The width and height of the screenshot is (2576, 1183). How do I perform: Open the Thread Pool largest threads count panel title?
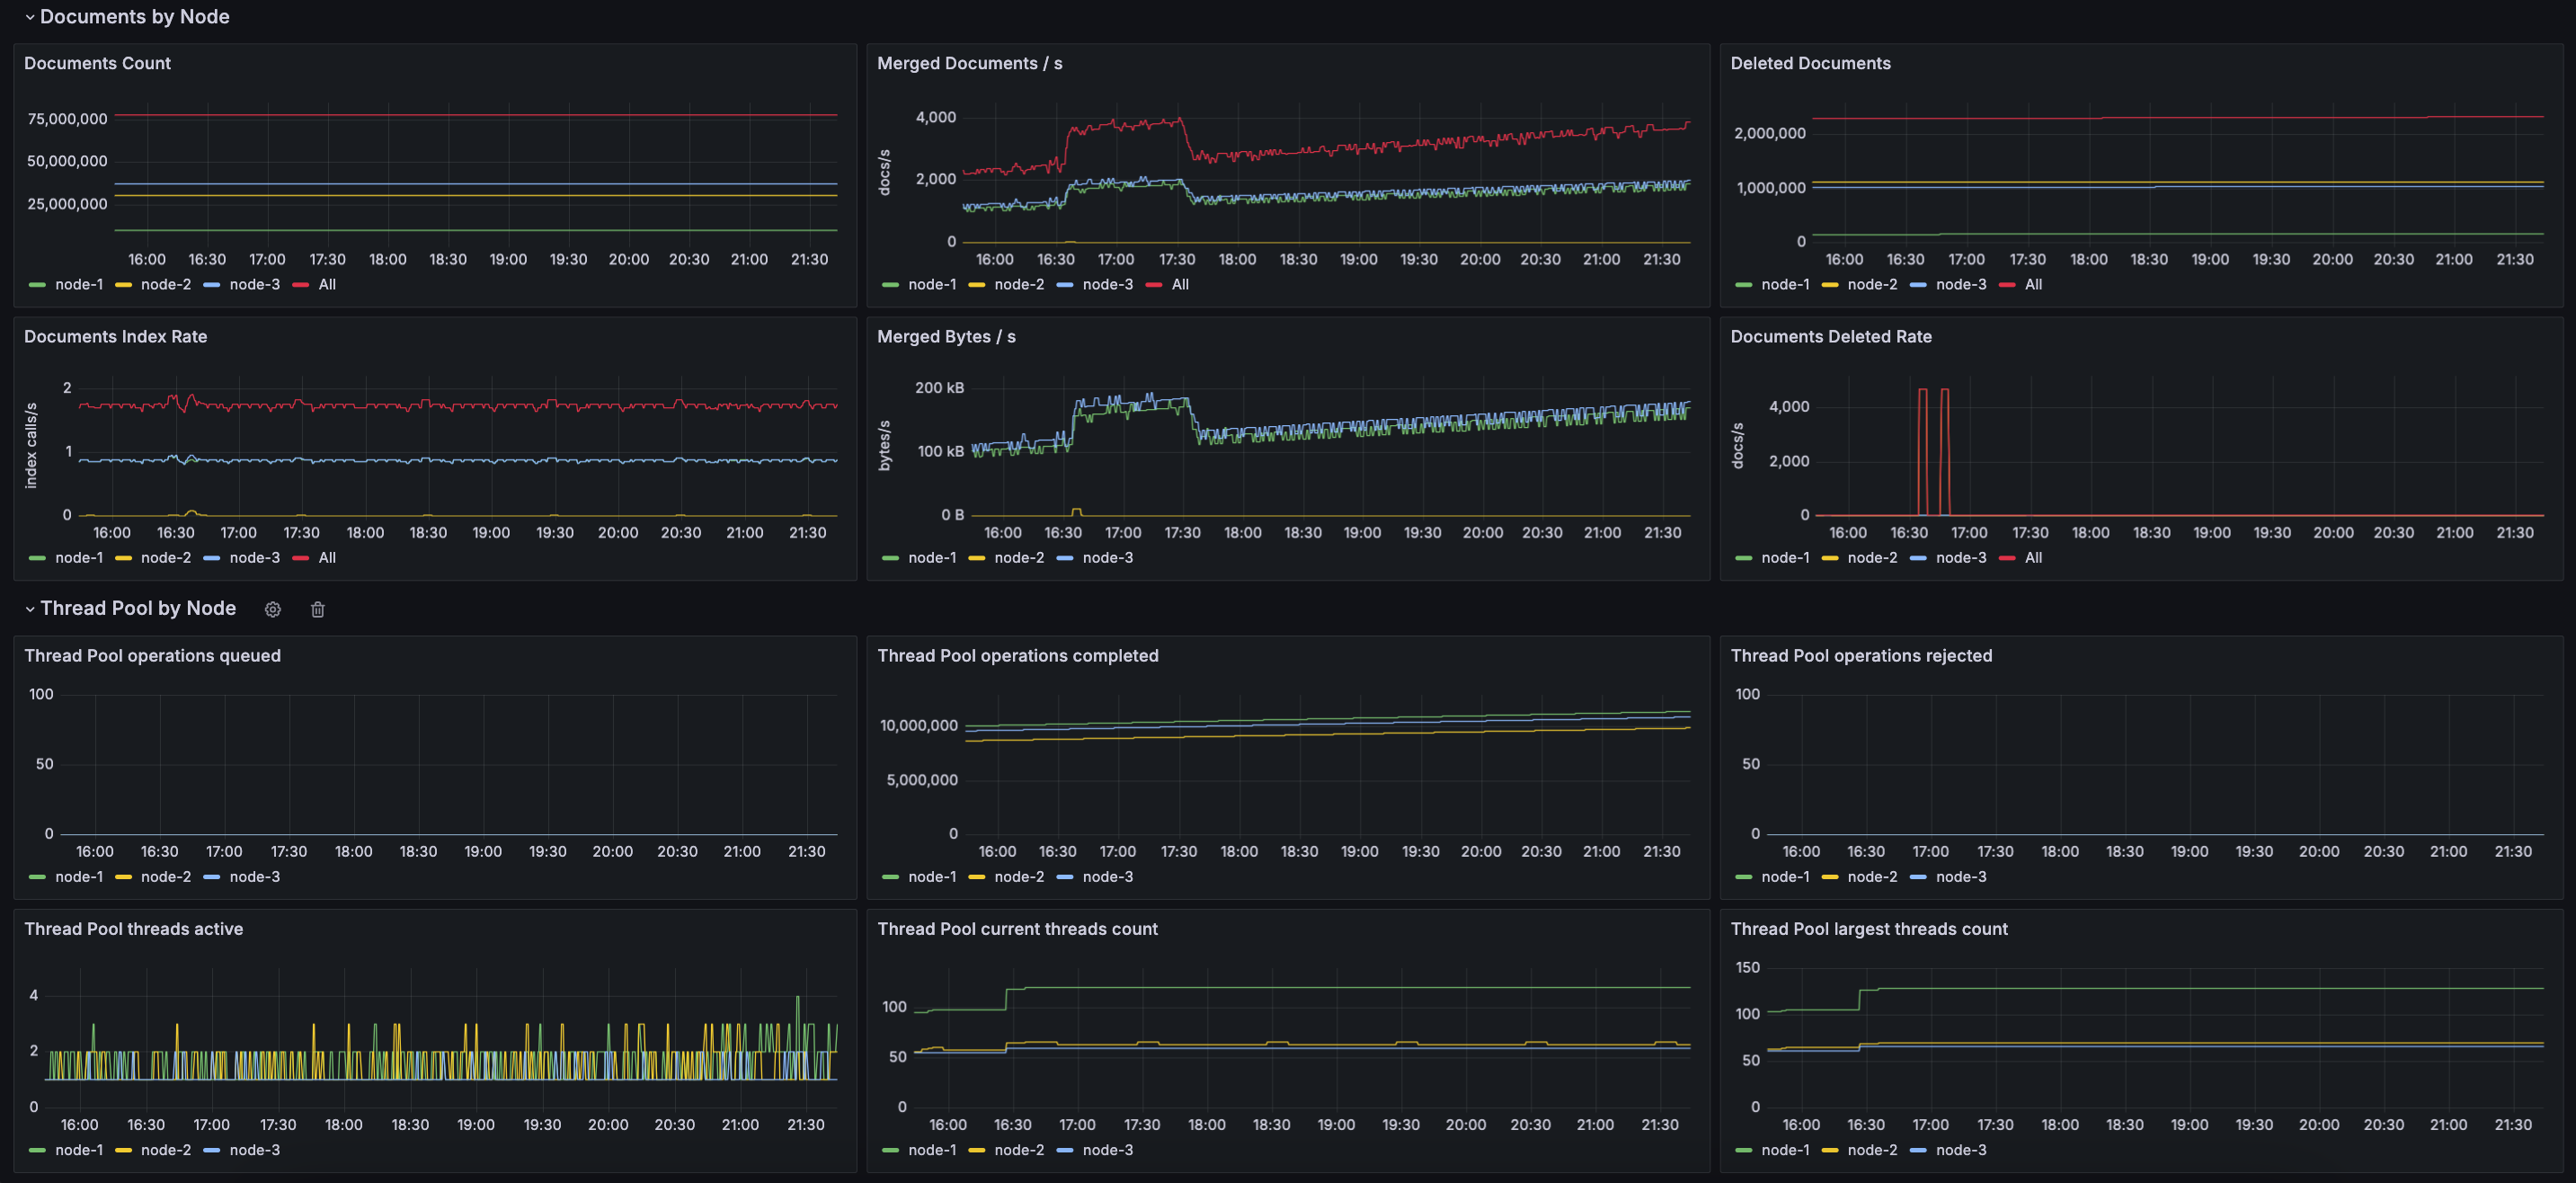pyautogui.click(x=1869, y=929)
